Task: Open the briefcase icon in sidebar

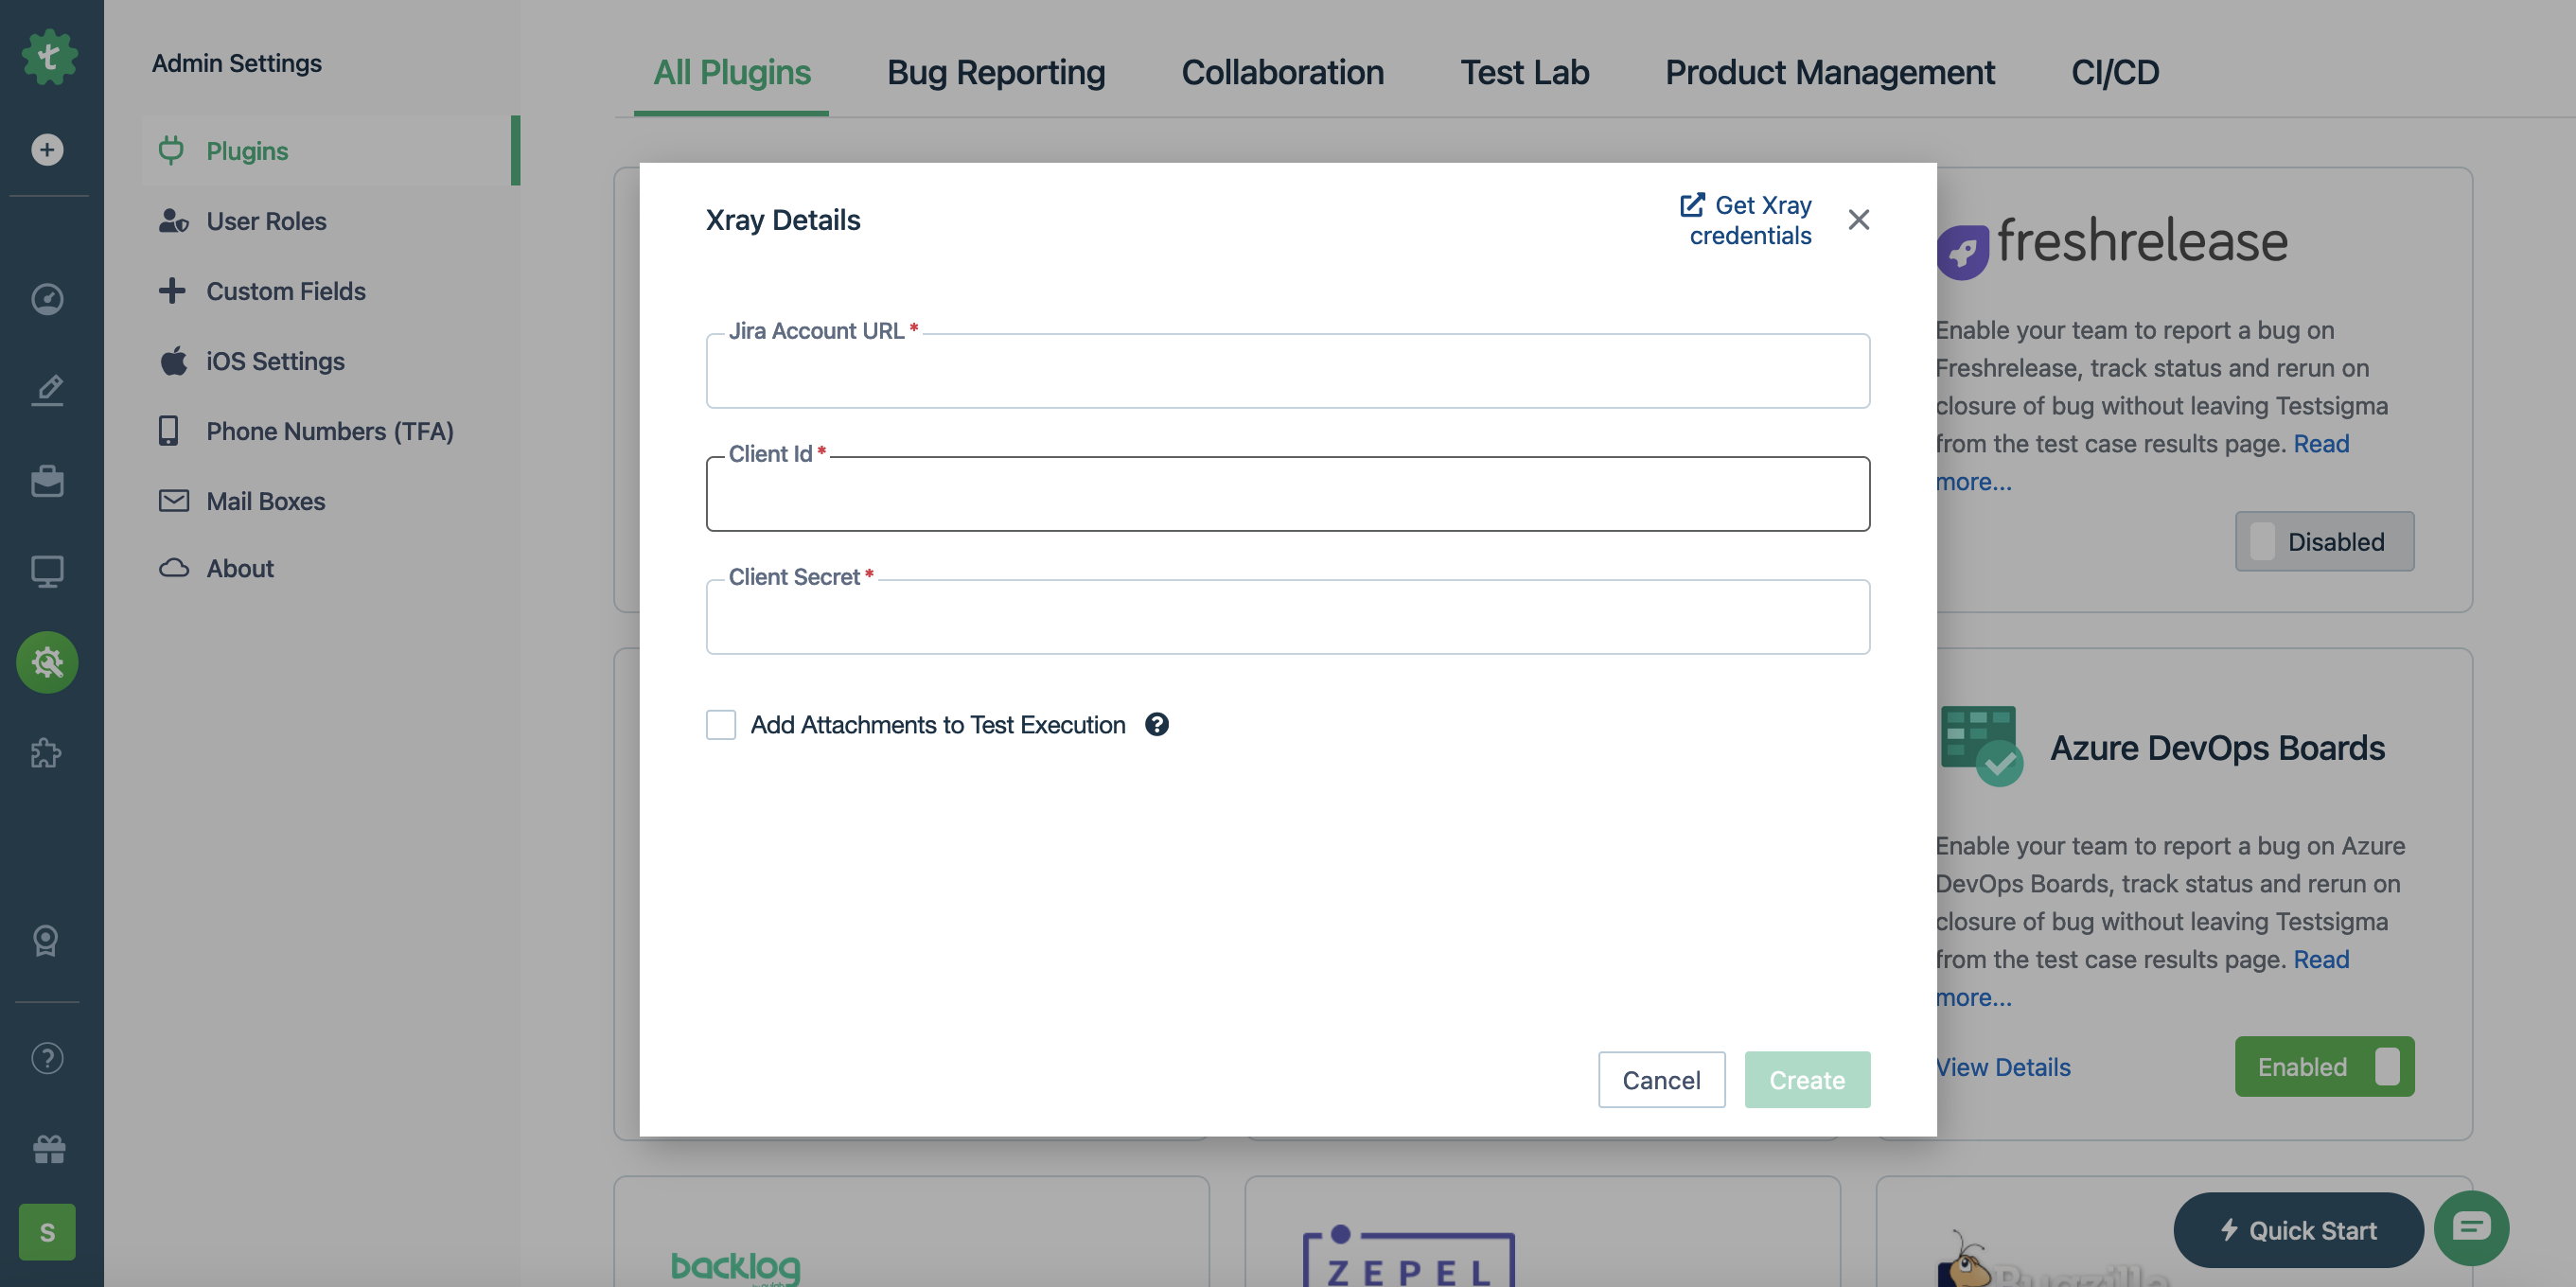Action: (47, 481)
